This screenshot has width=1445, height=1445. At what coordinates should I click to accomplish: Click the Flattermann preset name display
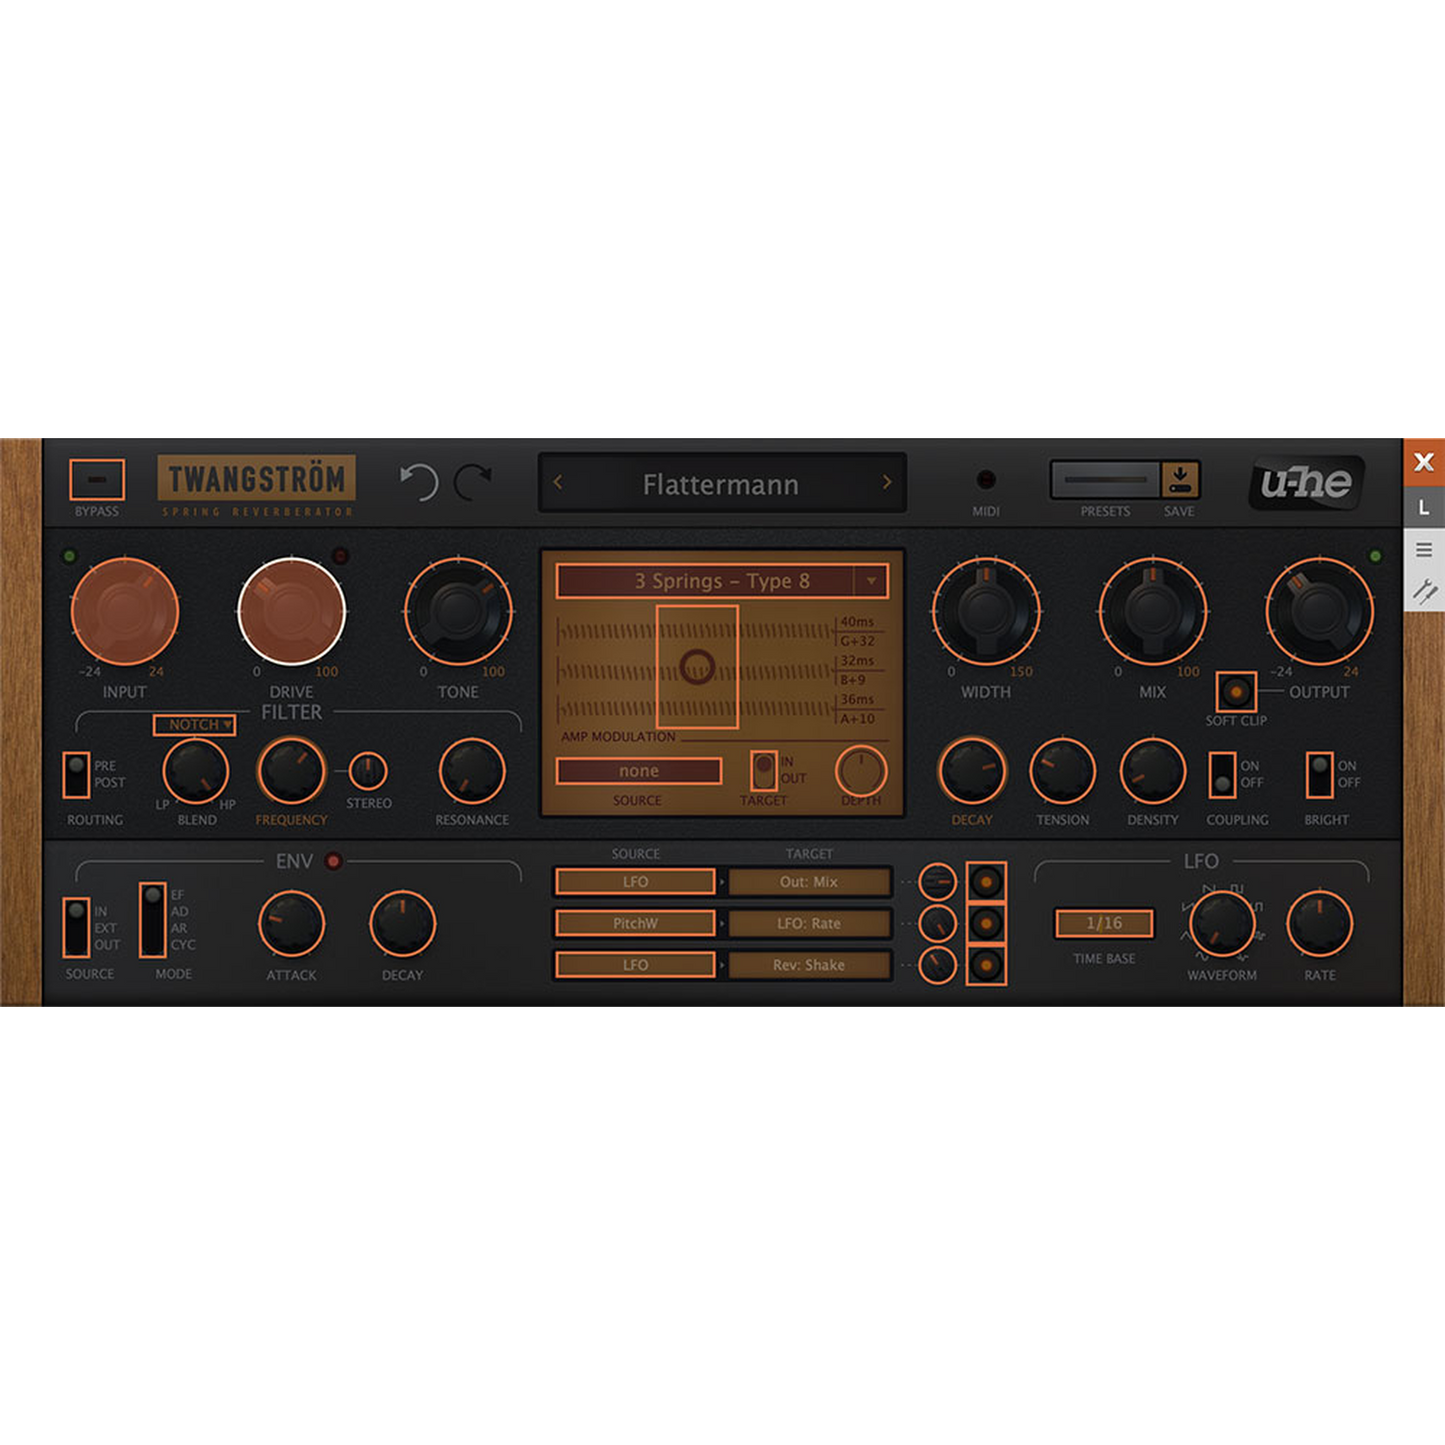[721, 484]
